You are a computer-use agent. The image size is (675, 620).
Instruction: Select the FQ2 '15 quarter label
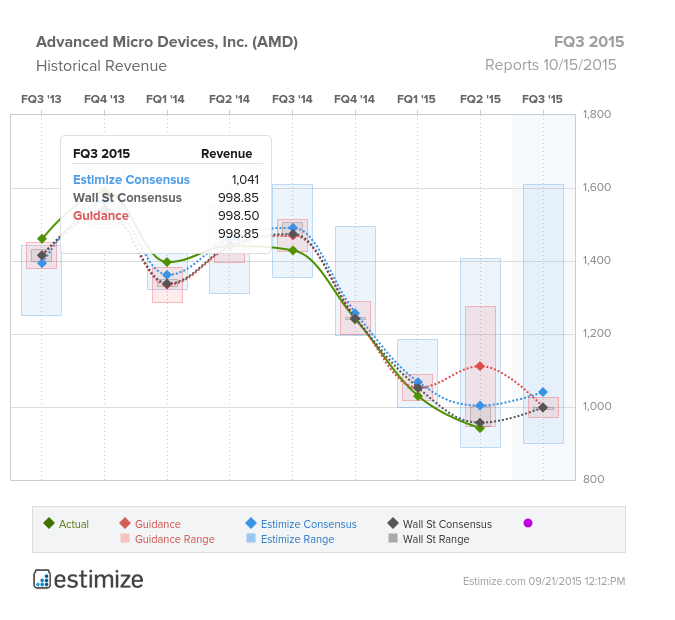pyautogui.click(x=480, y=99)
